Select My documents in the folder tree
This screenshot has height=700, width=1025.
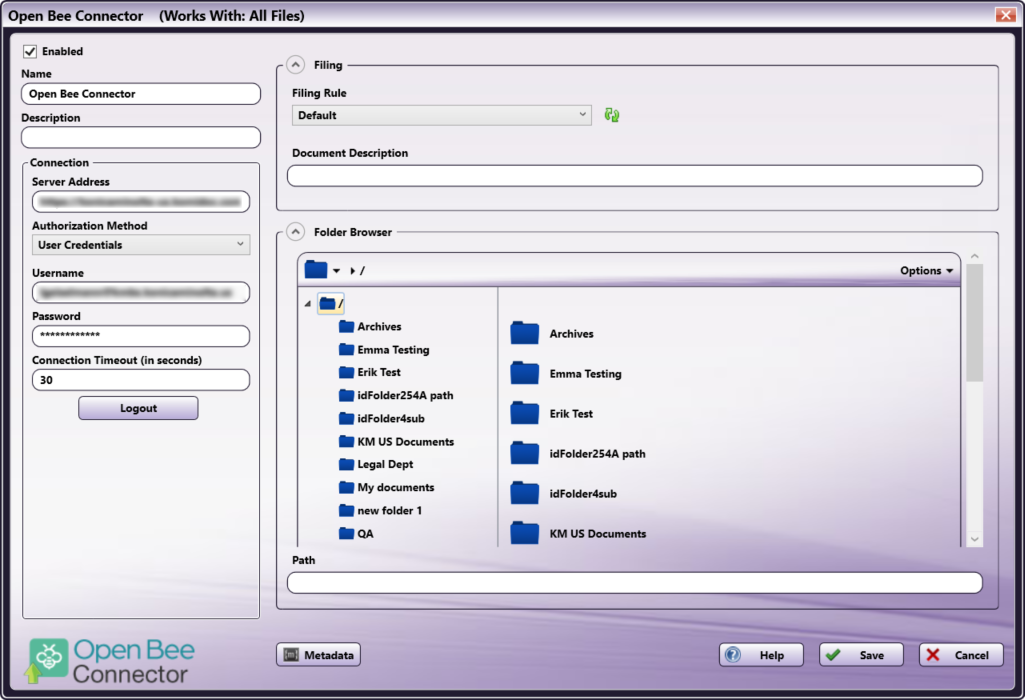[396, 487]
